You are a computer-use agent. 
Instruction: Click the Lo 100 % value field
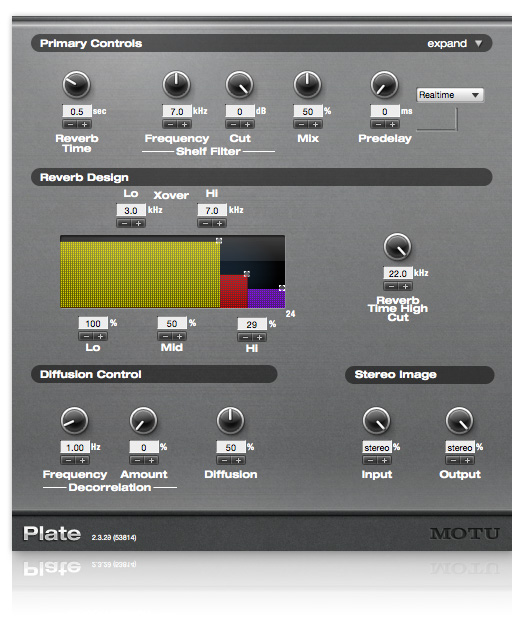pos(93,323)
